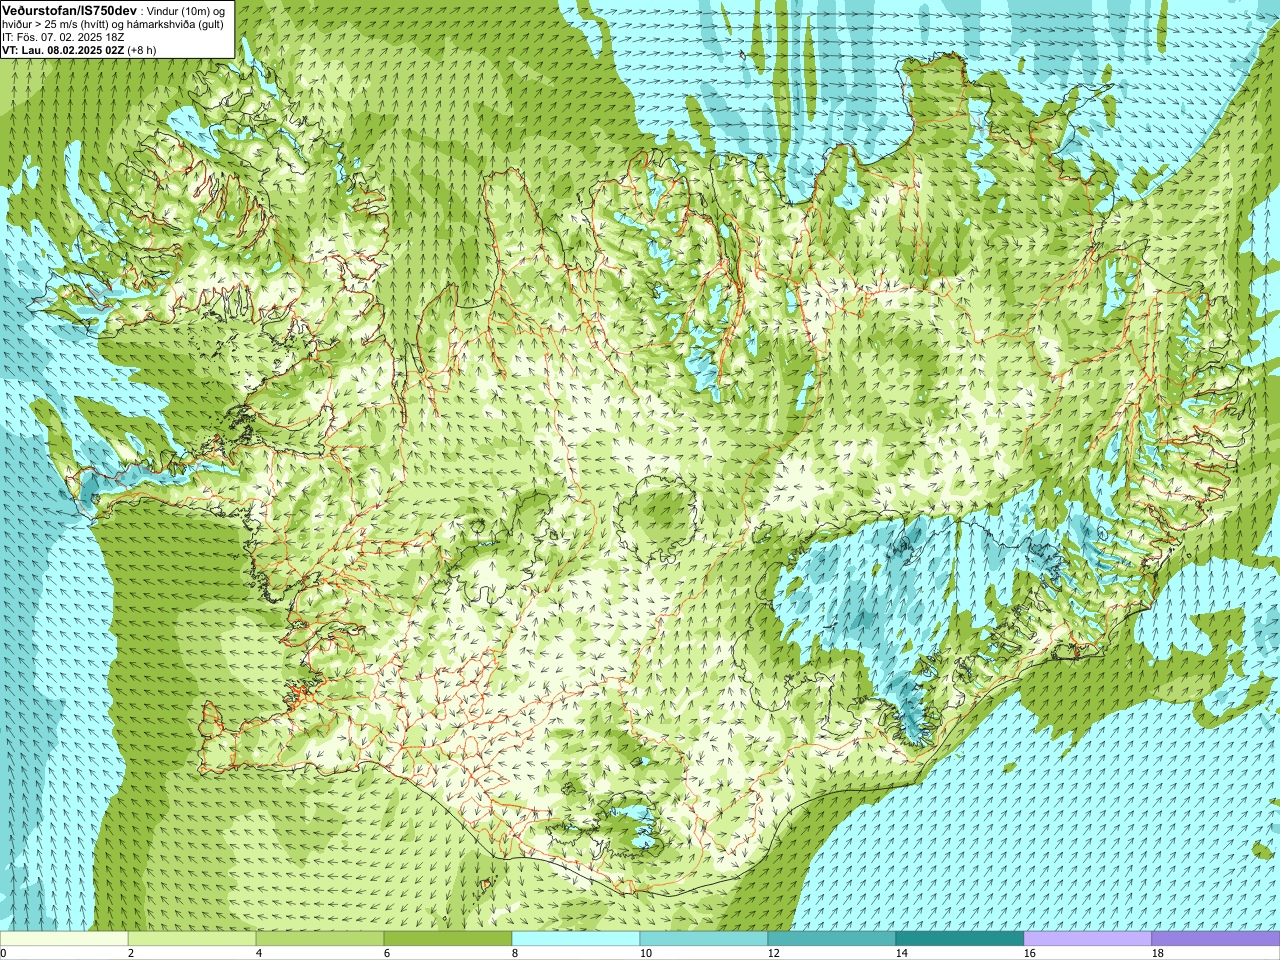Click the legend scale label "8"
1280x960 pixels.
click(x=515, y=953)
